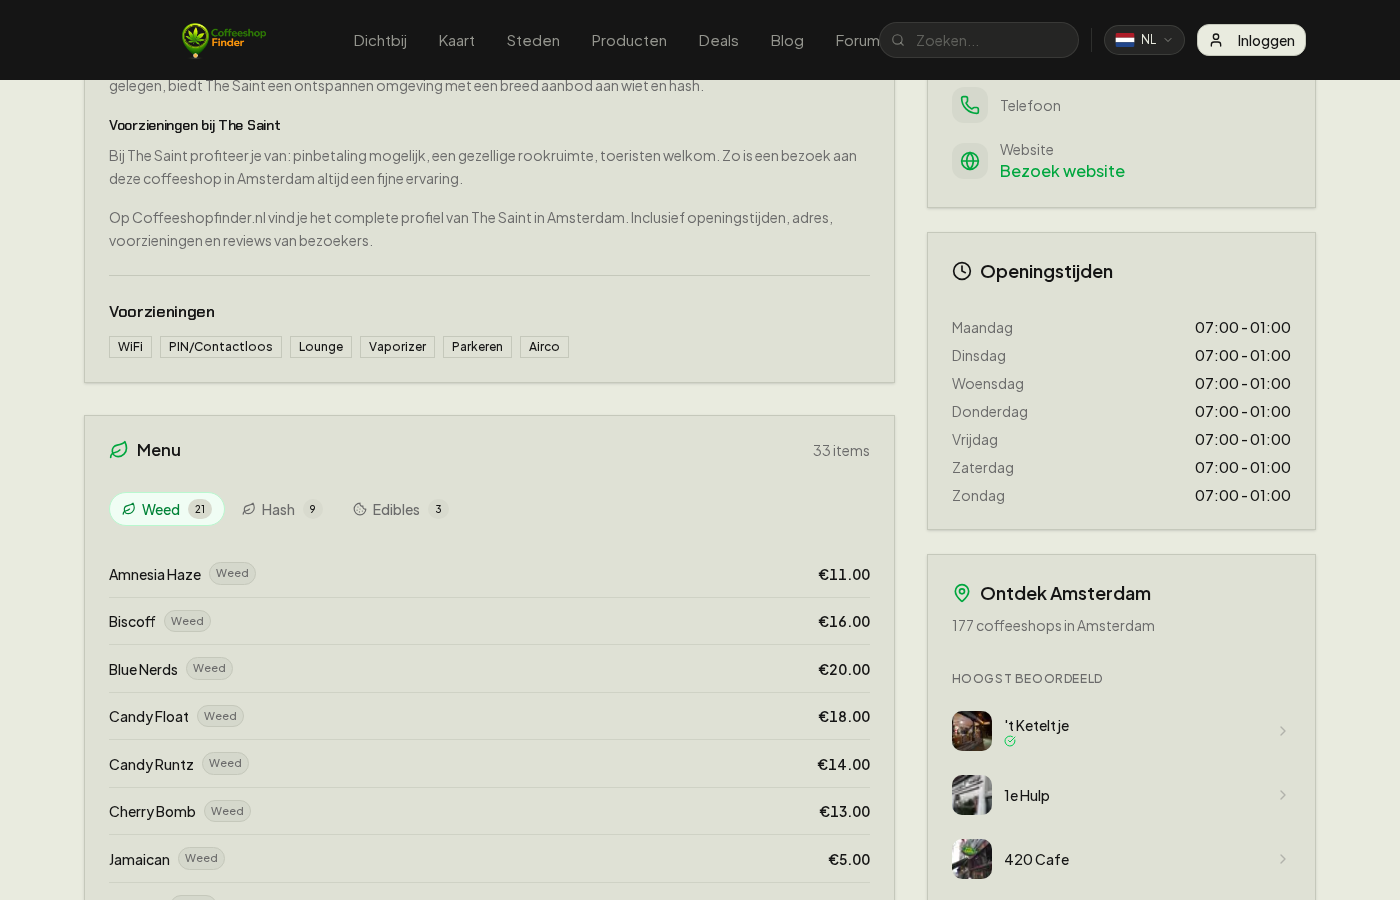Click the cookie icon in Edibles tab
Screen dimensions: 1400x900
coord(360,509)
